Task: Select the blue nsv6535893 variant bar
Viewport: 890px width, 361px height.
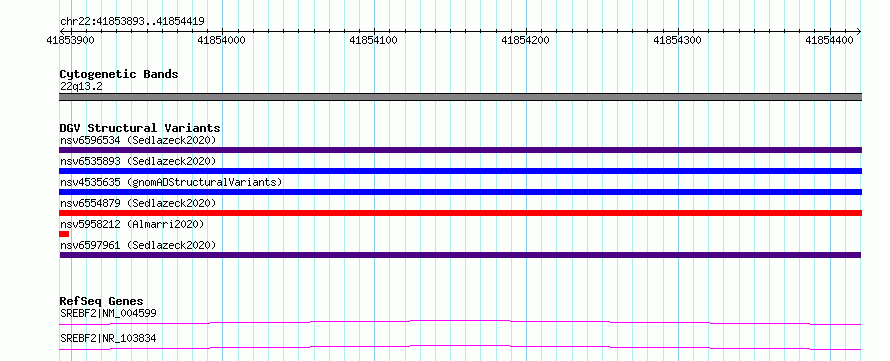Action: tap(460, 171)
